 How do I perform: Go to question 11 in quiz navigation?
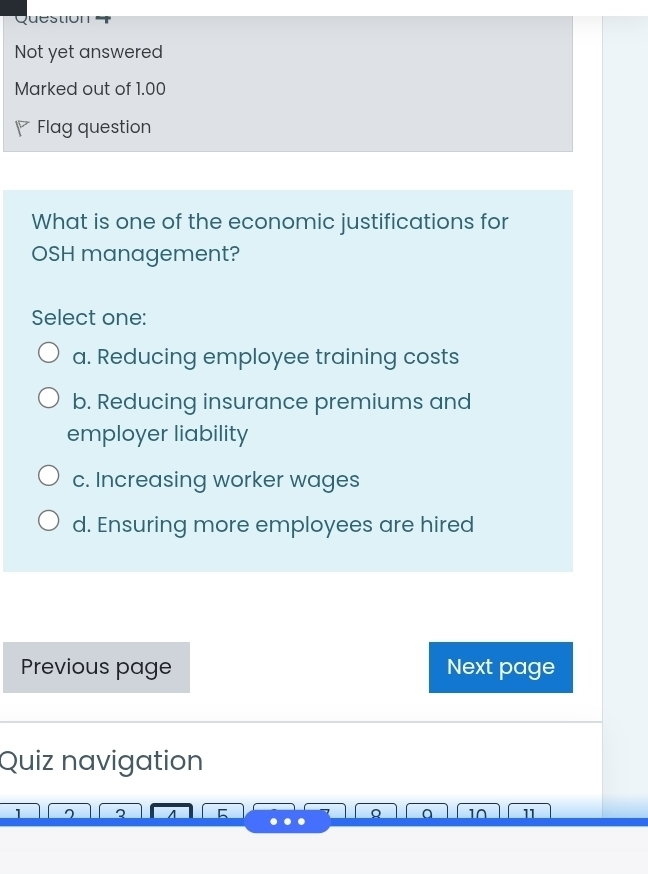coord(529,810)
